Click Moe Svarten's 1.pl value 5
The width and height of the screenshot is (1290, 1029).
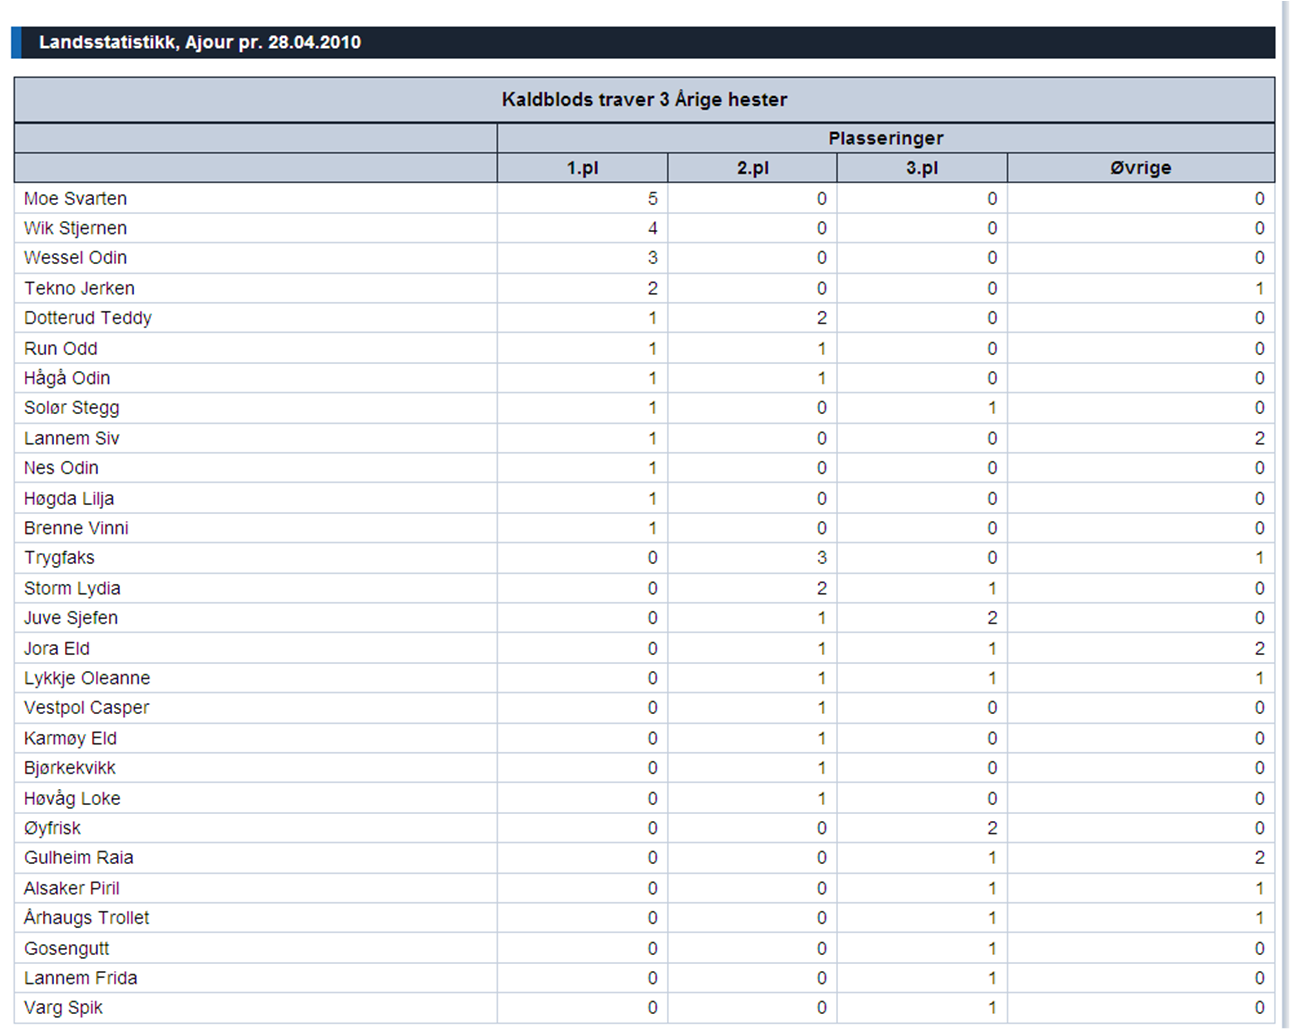(652, 198)
